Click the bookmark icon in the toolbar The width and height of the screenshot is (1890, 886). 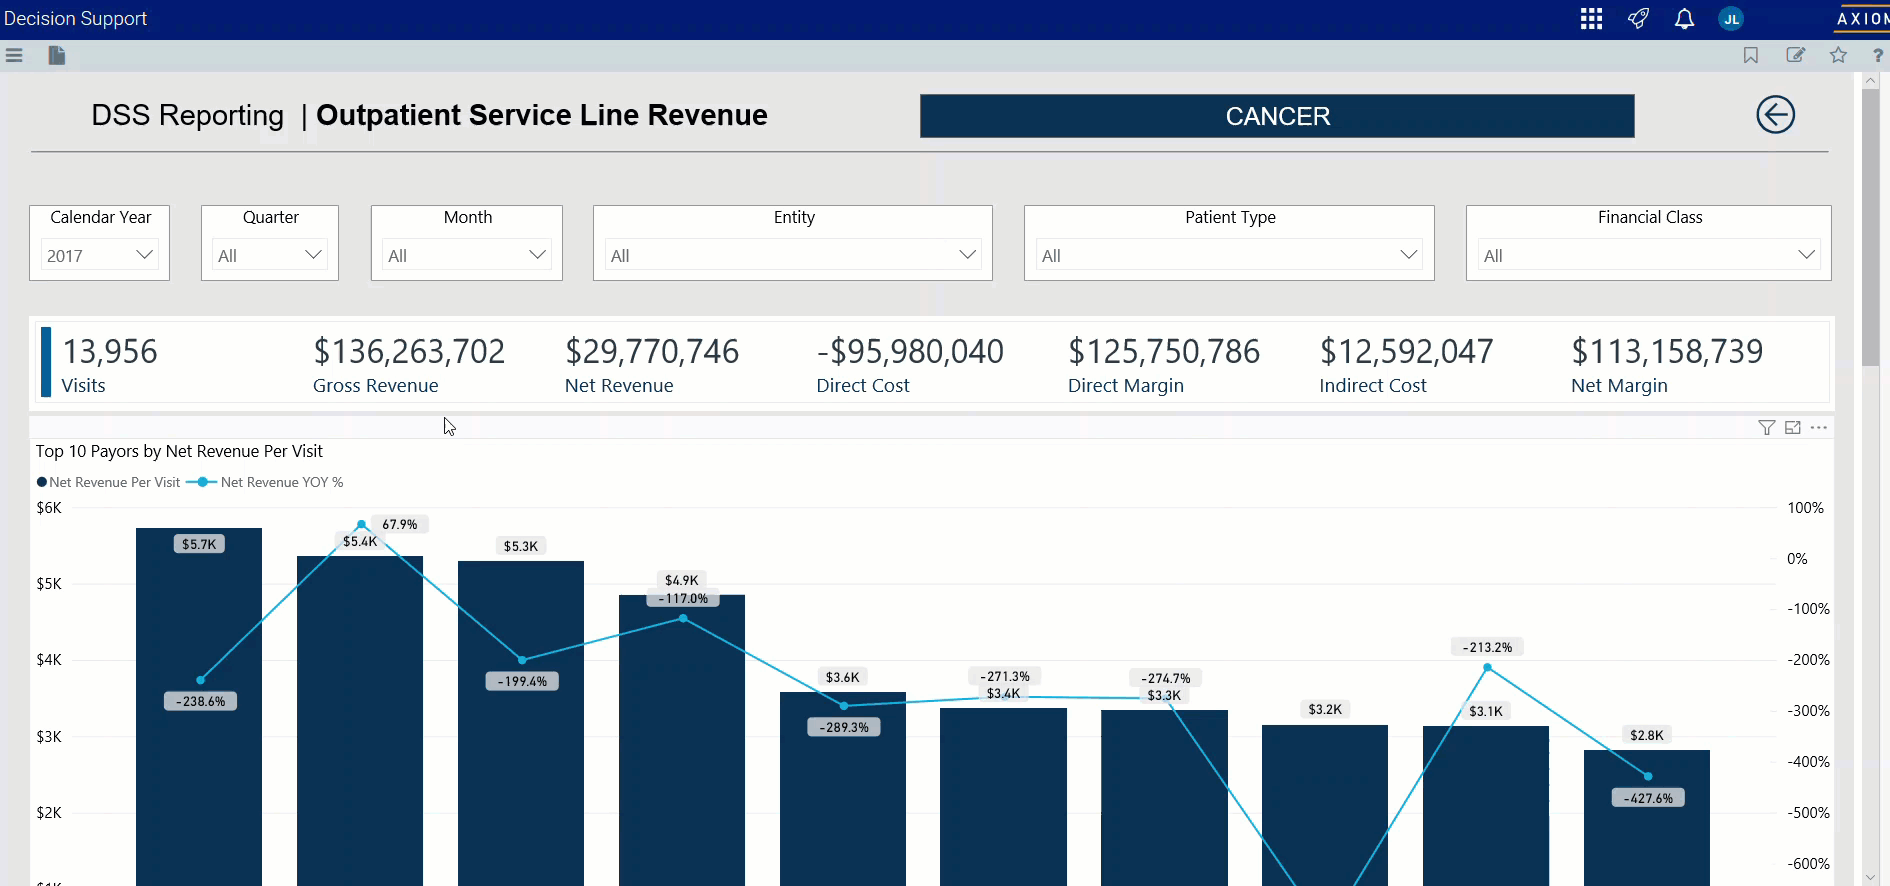[1751, 56]
